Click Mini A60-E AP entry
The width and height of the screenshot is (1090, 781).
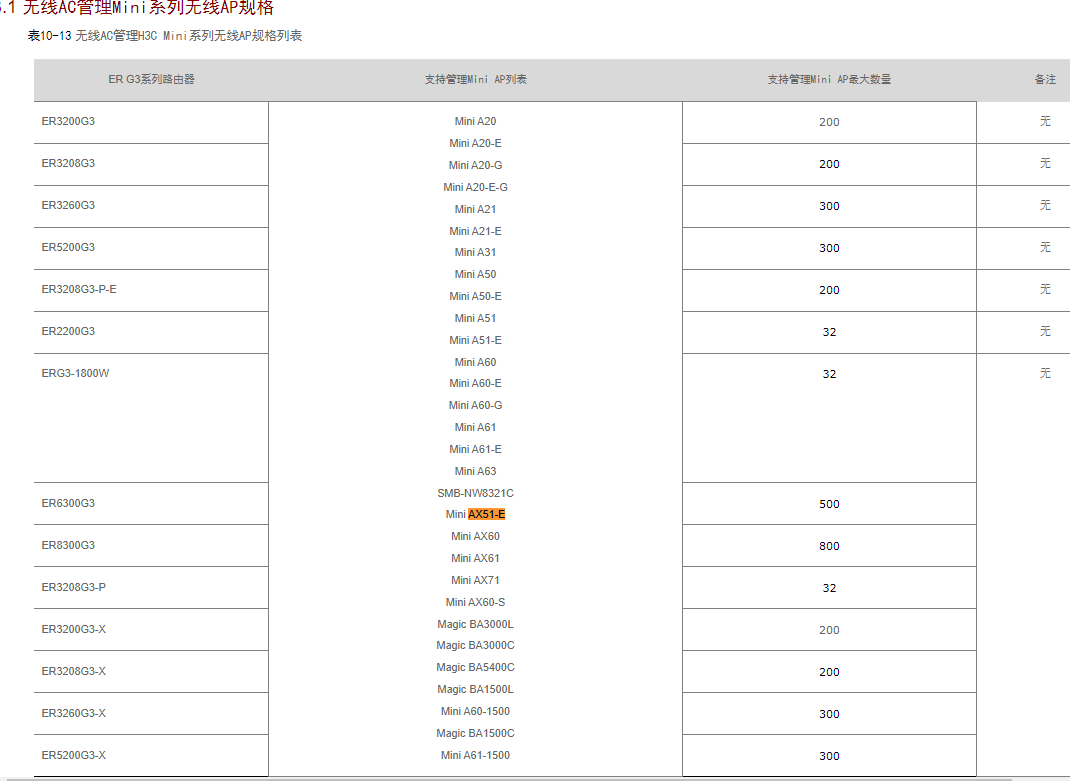click(475, 384)
